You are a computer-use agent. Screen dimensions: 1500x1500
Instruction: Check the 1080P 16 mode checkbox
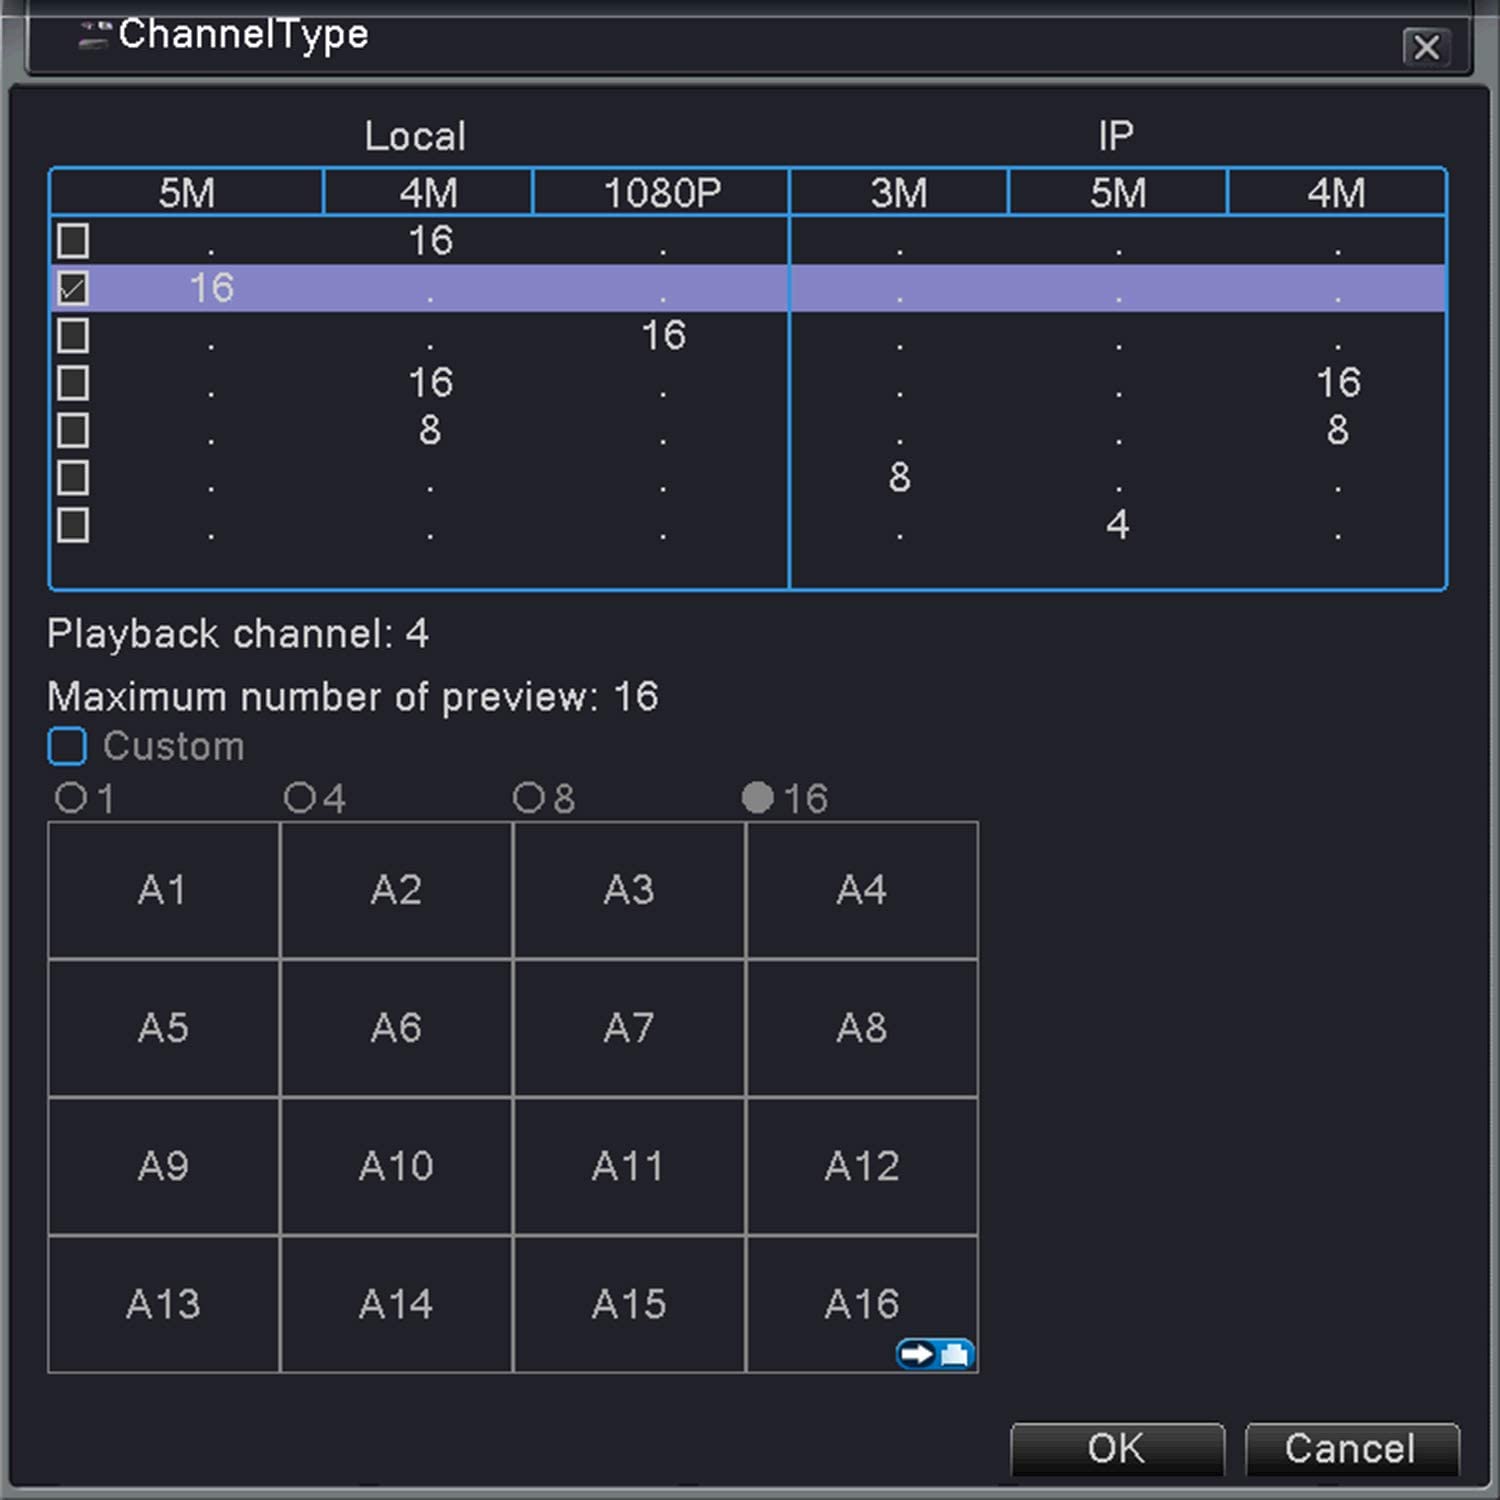click(x=73, y=335)
